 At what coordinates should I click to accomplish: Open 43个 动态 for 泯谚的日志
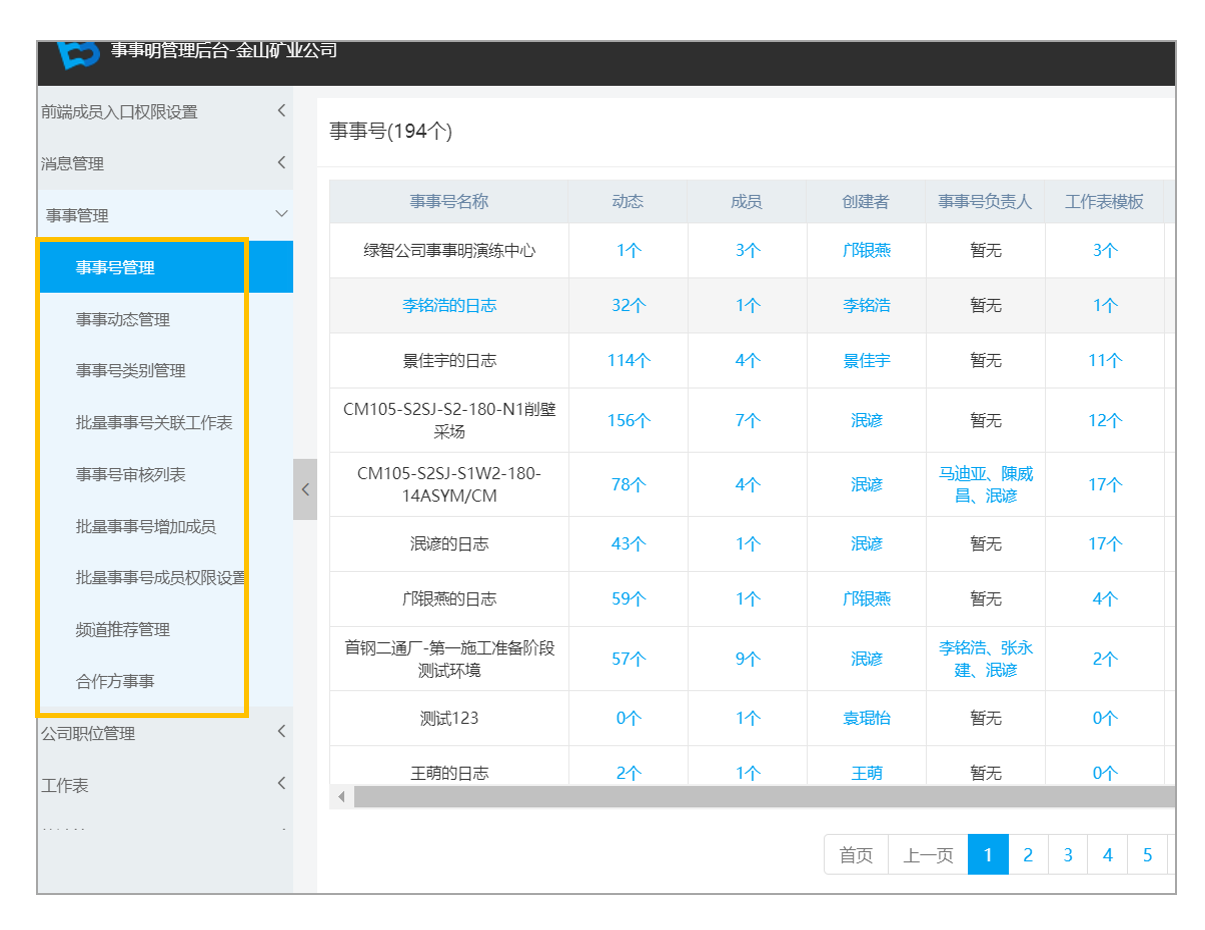point(628,544)
